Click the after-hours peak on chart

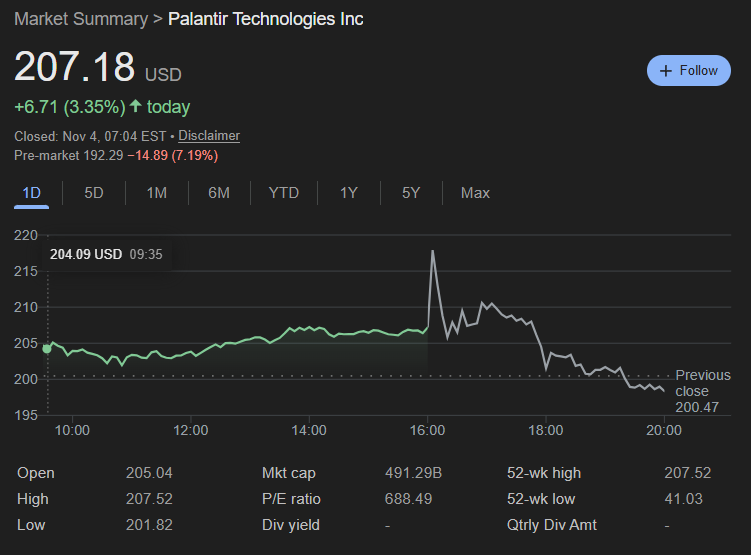pyautogui.click(x=432, y=251)
